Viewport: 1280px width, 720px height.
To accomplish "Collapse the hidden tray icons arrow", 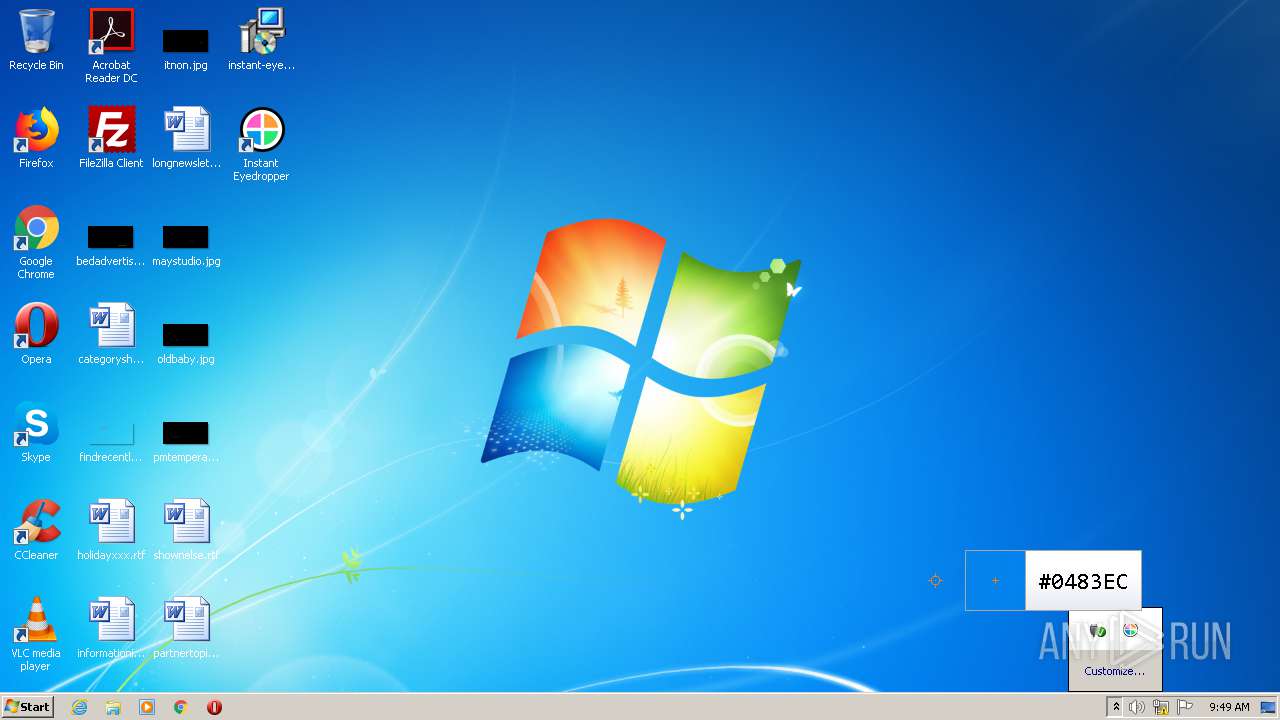I will tap(1116, 707).
